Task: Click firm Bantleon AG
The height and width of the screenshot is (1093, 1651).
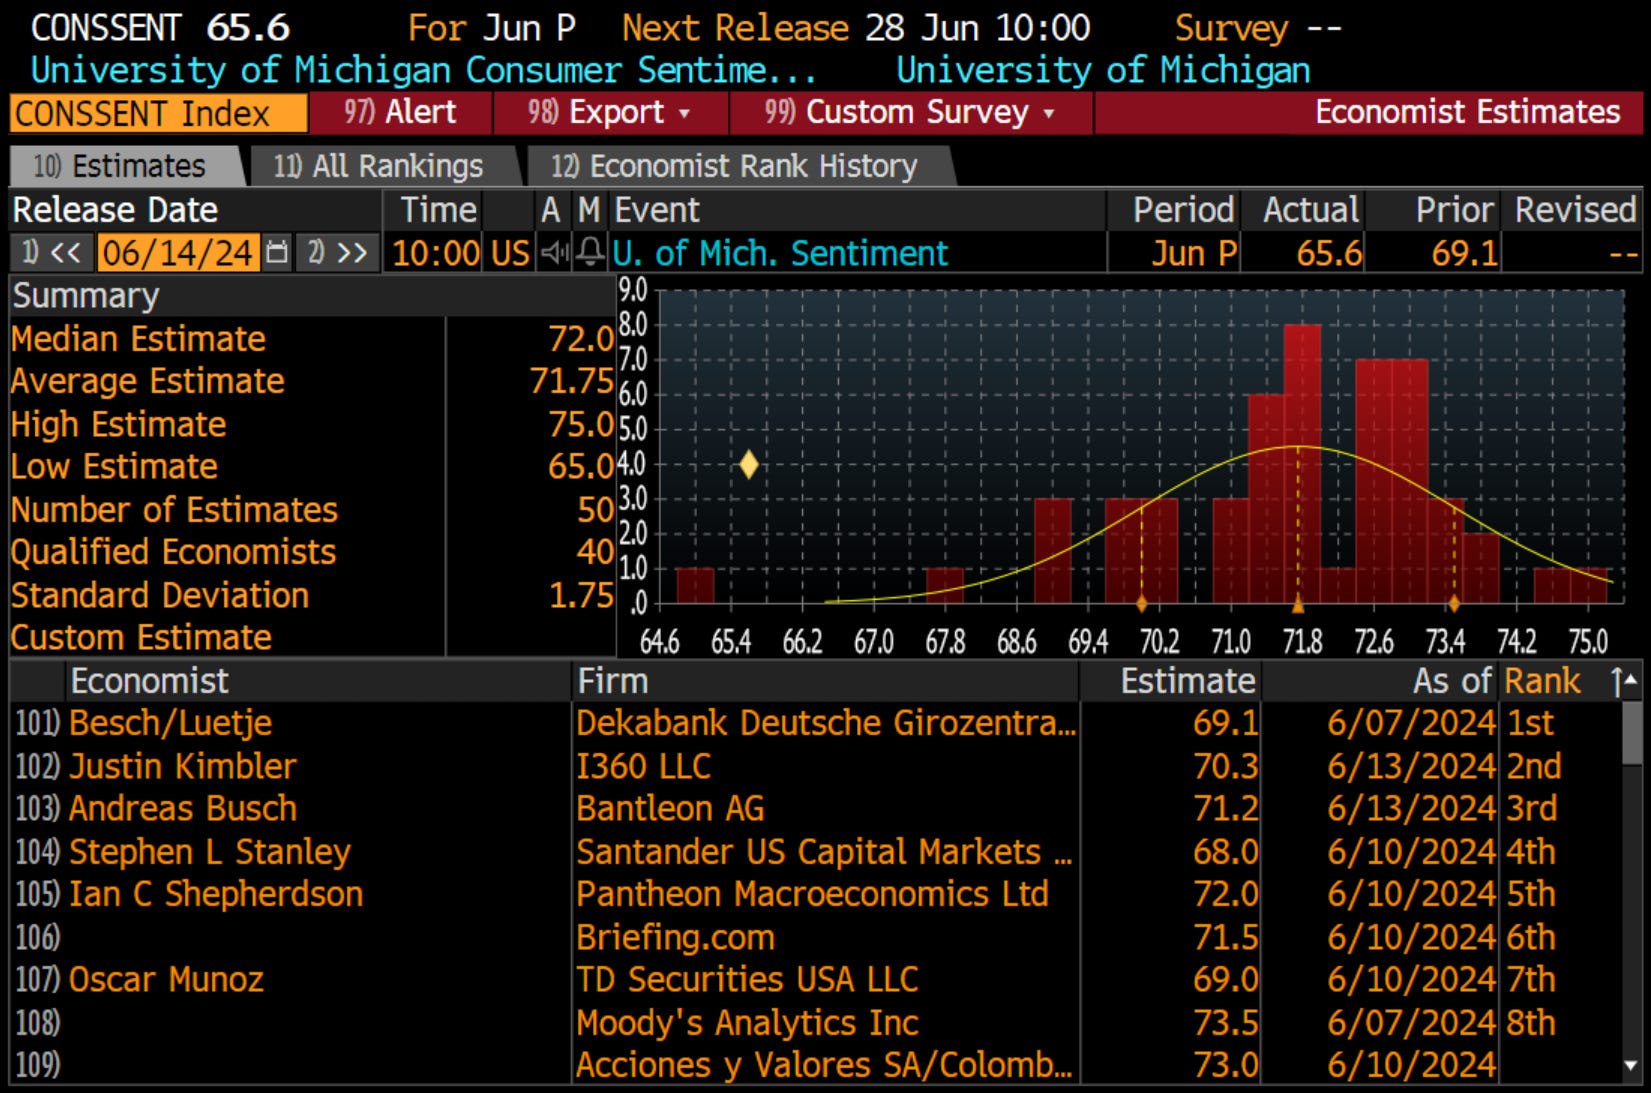Action: pyautogui.click(x=670, y=808)
